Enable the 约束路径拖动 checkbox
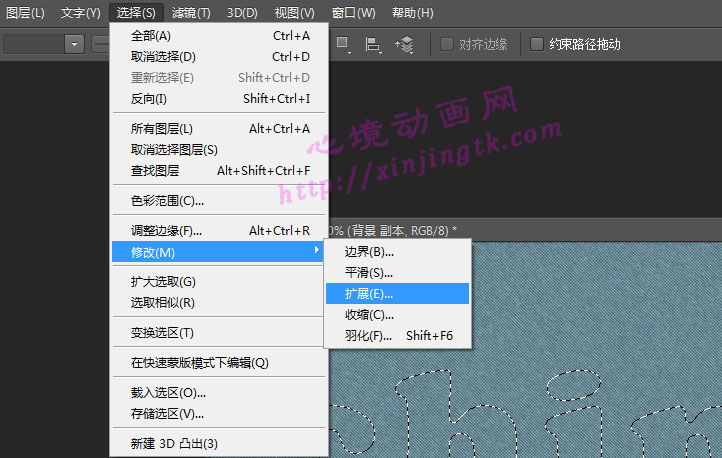The image size is (722, 458). 537,44
